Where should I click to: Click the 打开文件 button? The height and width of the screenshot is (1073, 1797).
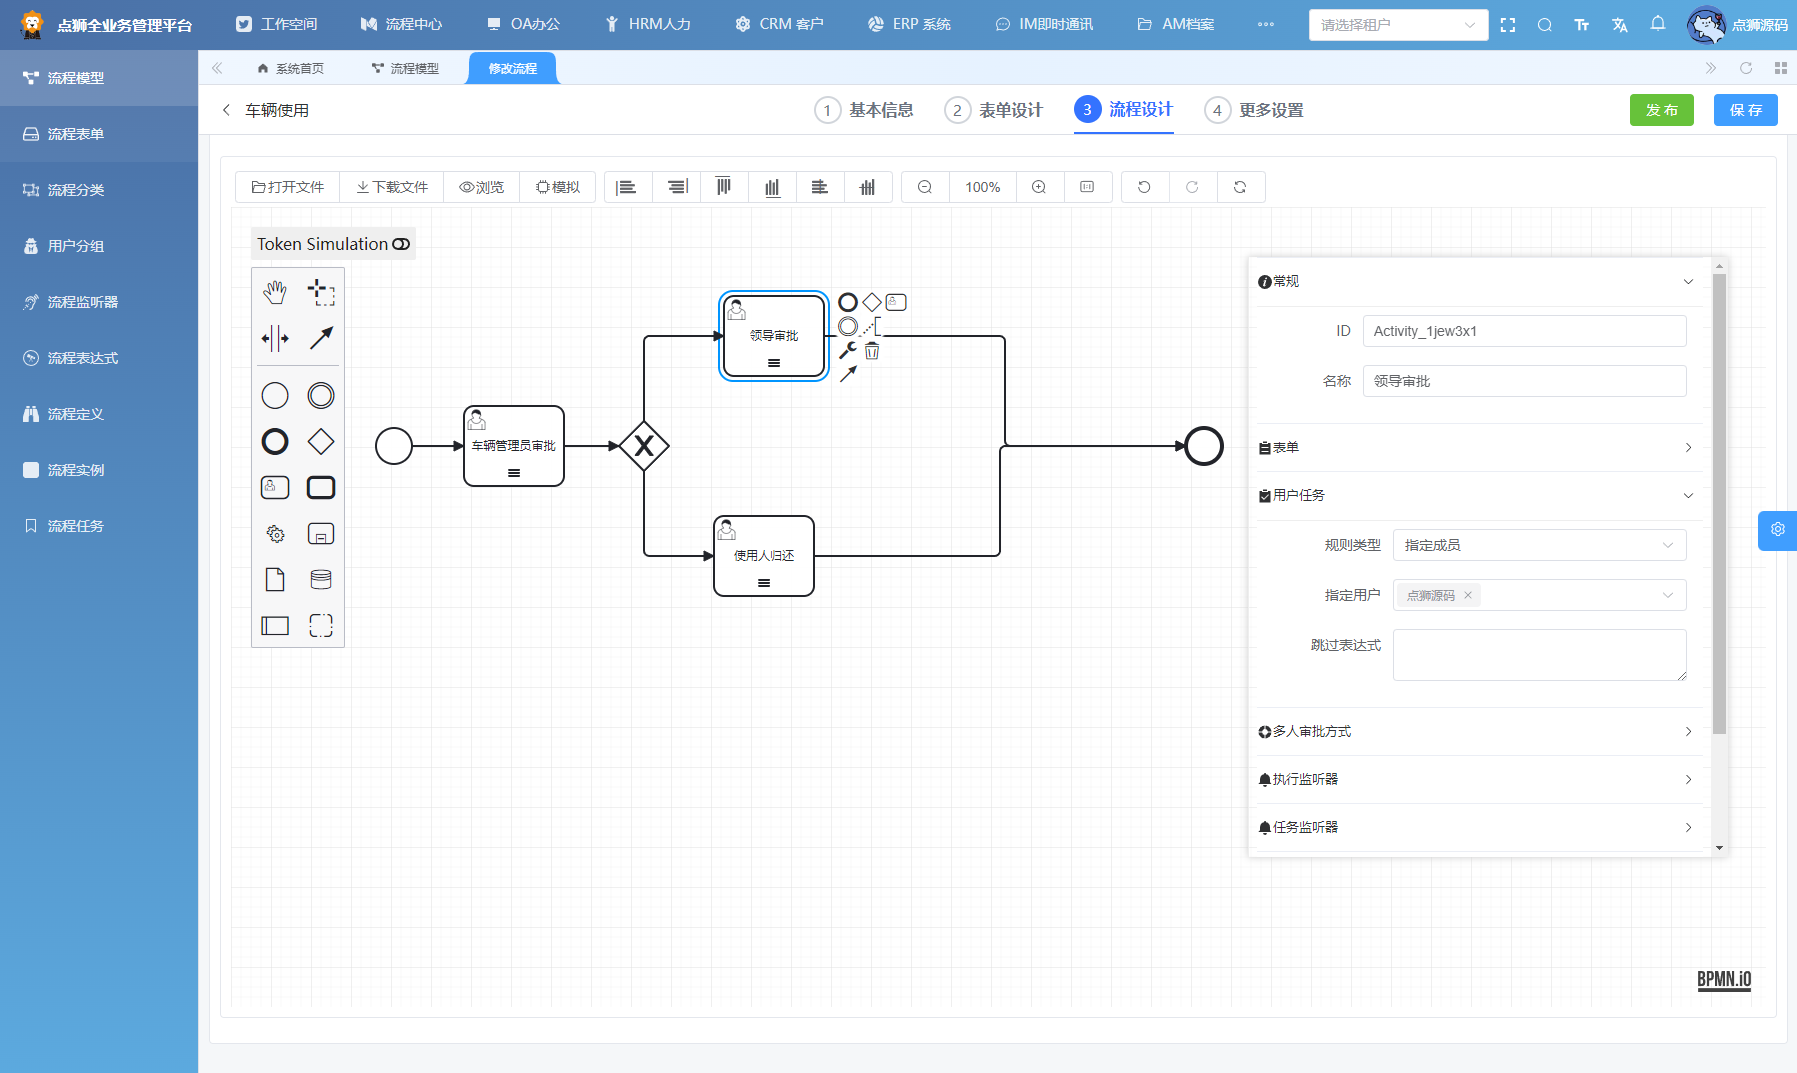click(x=288, y=187)
